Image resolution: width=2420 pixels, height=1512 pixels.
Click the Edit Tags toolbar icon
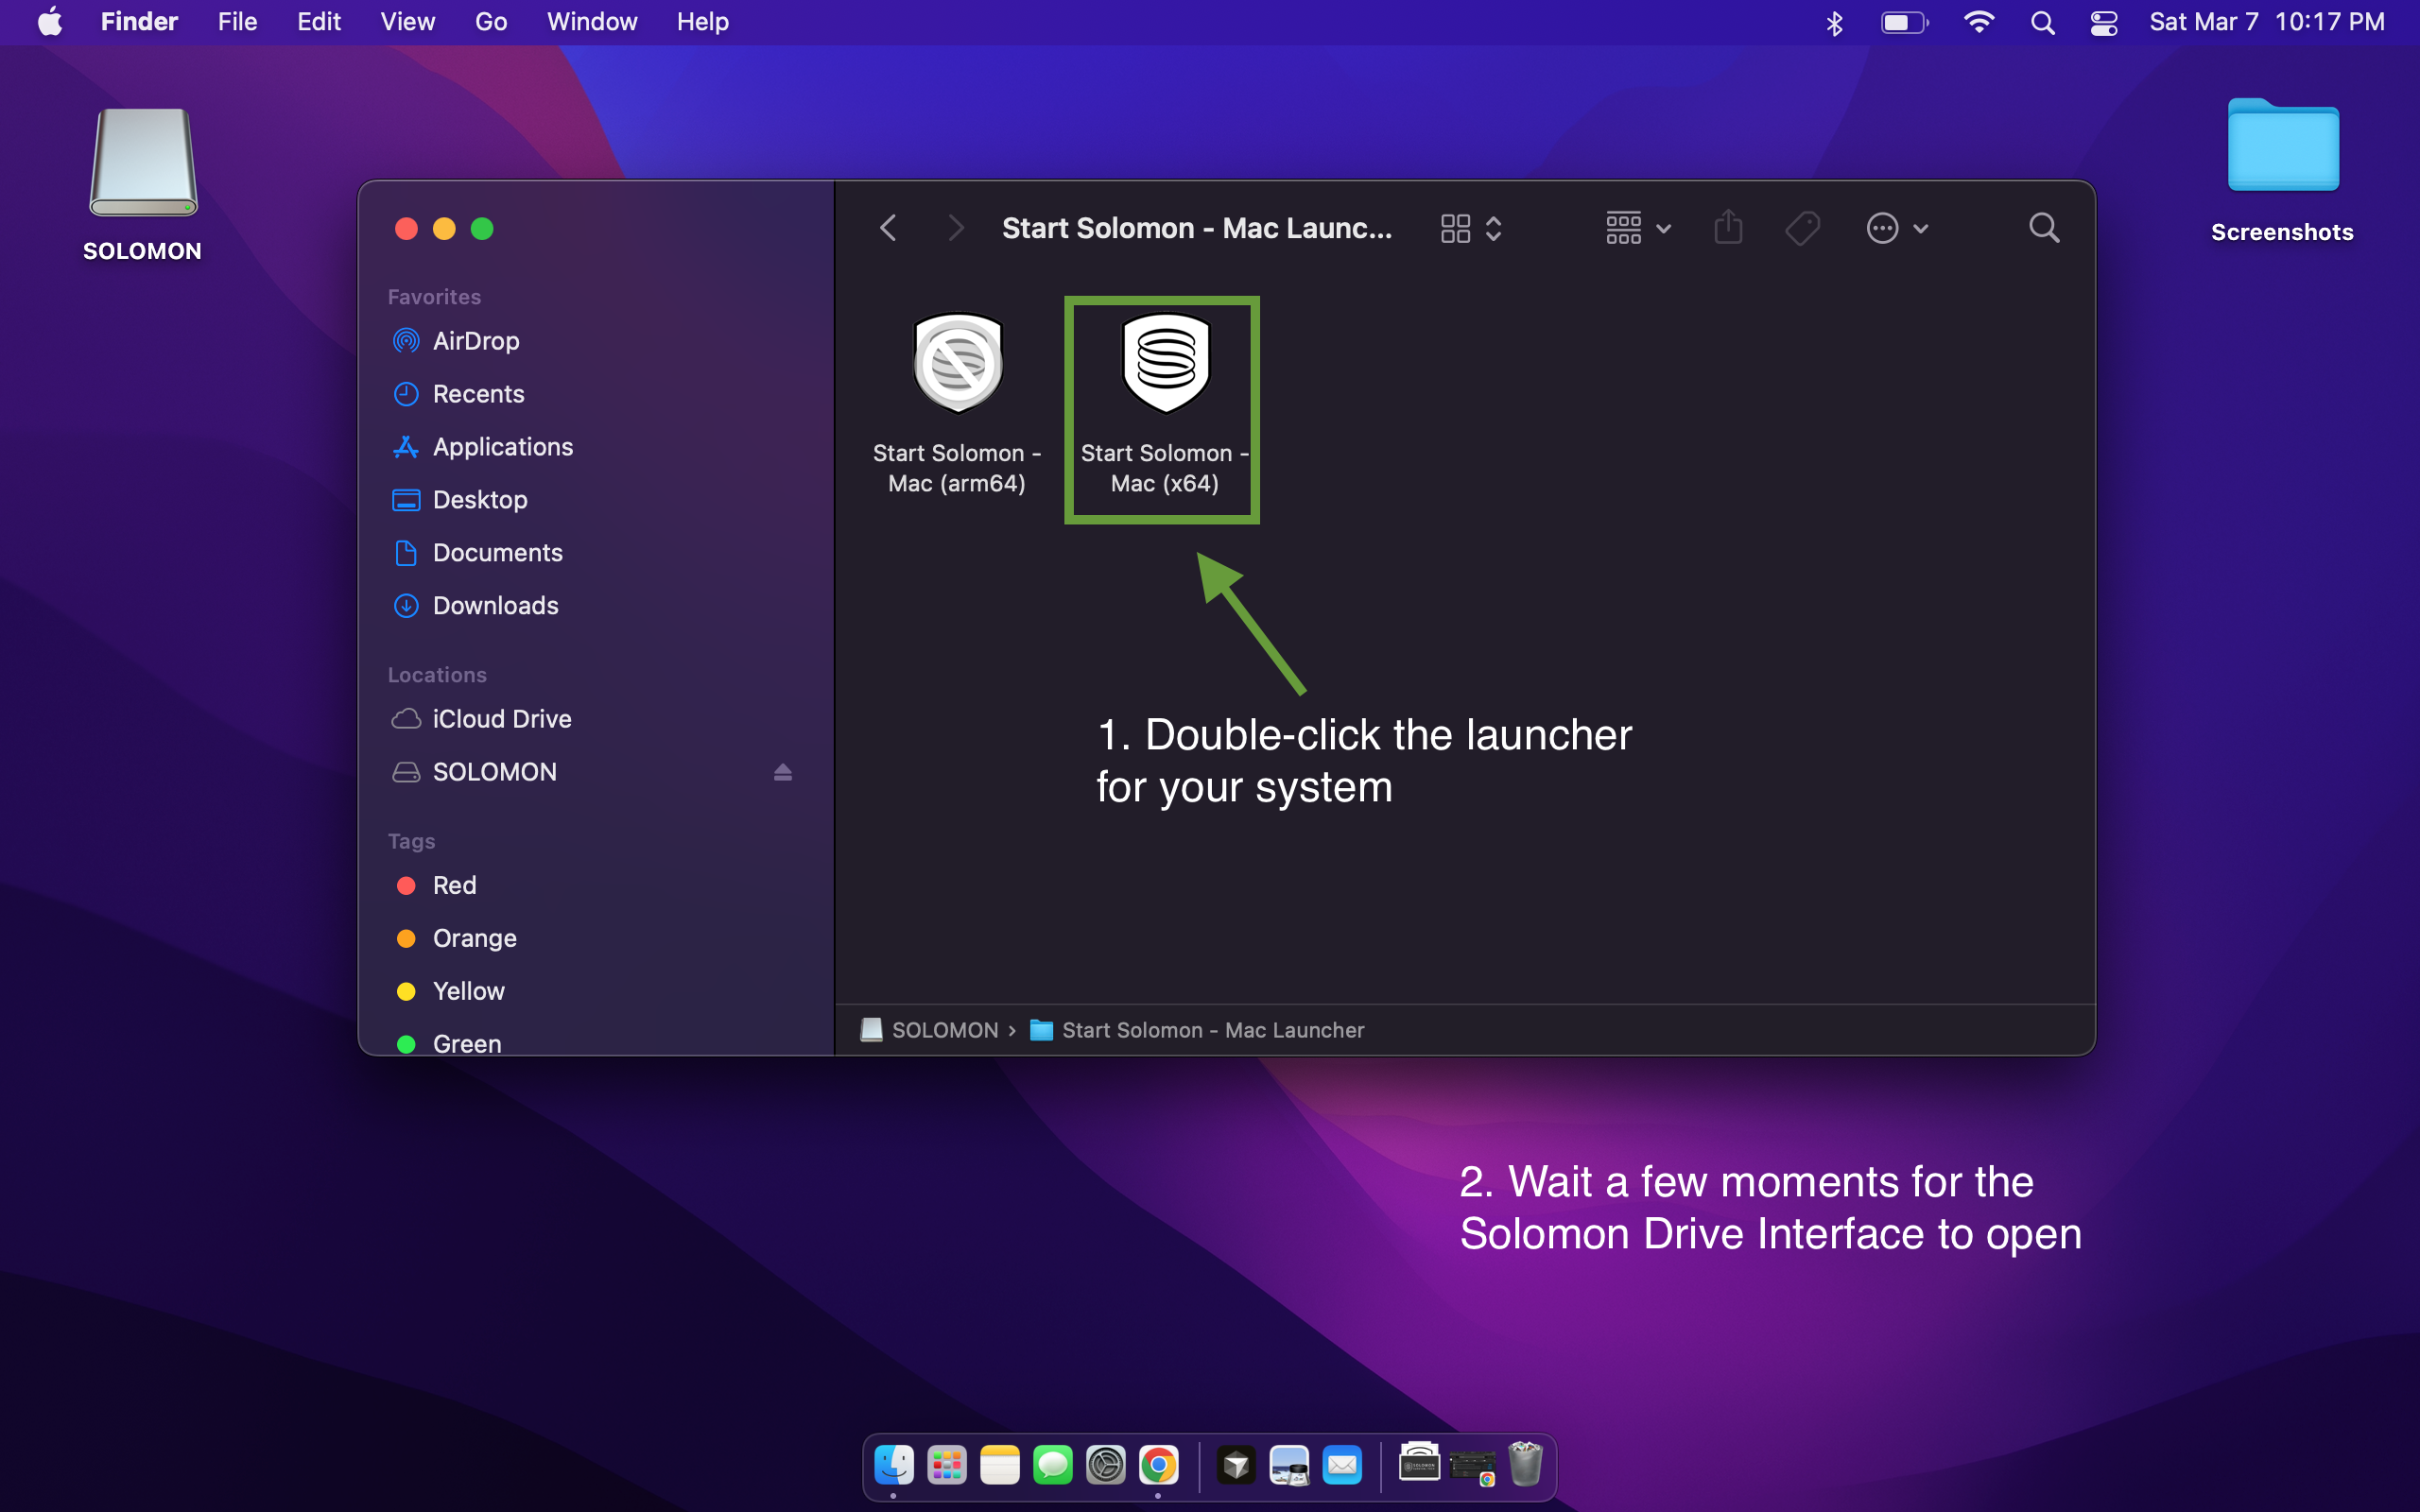1802,228
